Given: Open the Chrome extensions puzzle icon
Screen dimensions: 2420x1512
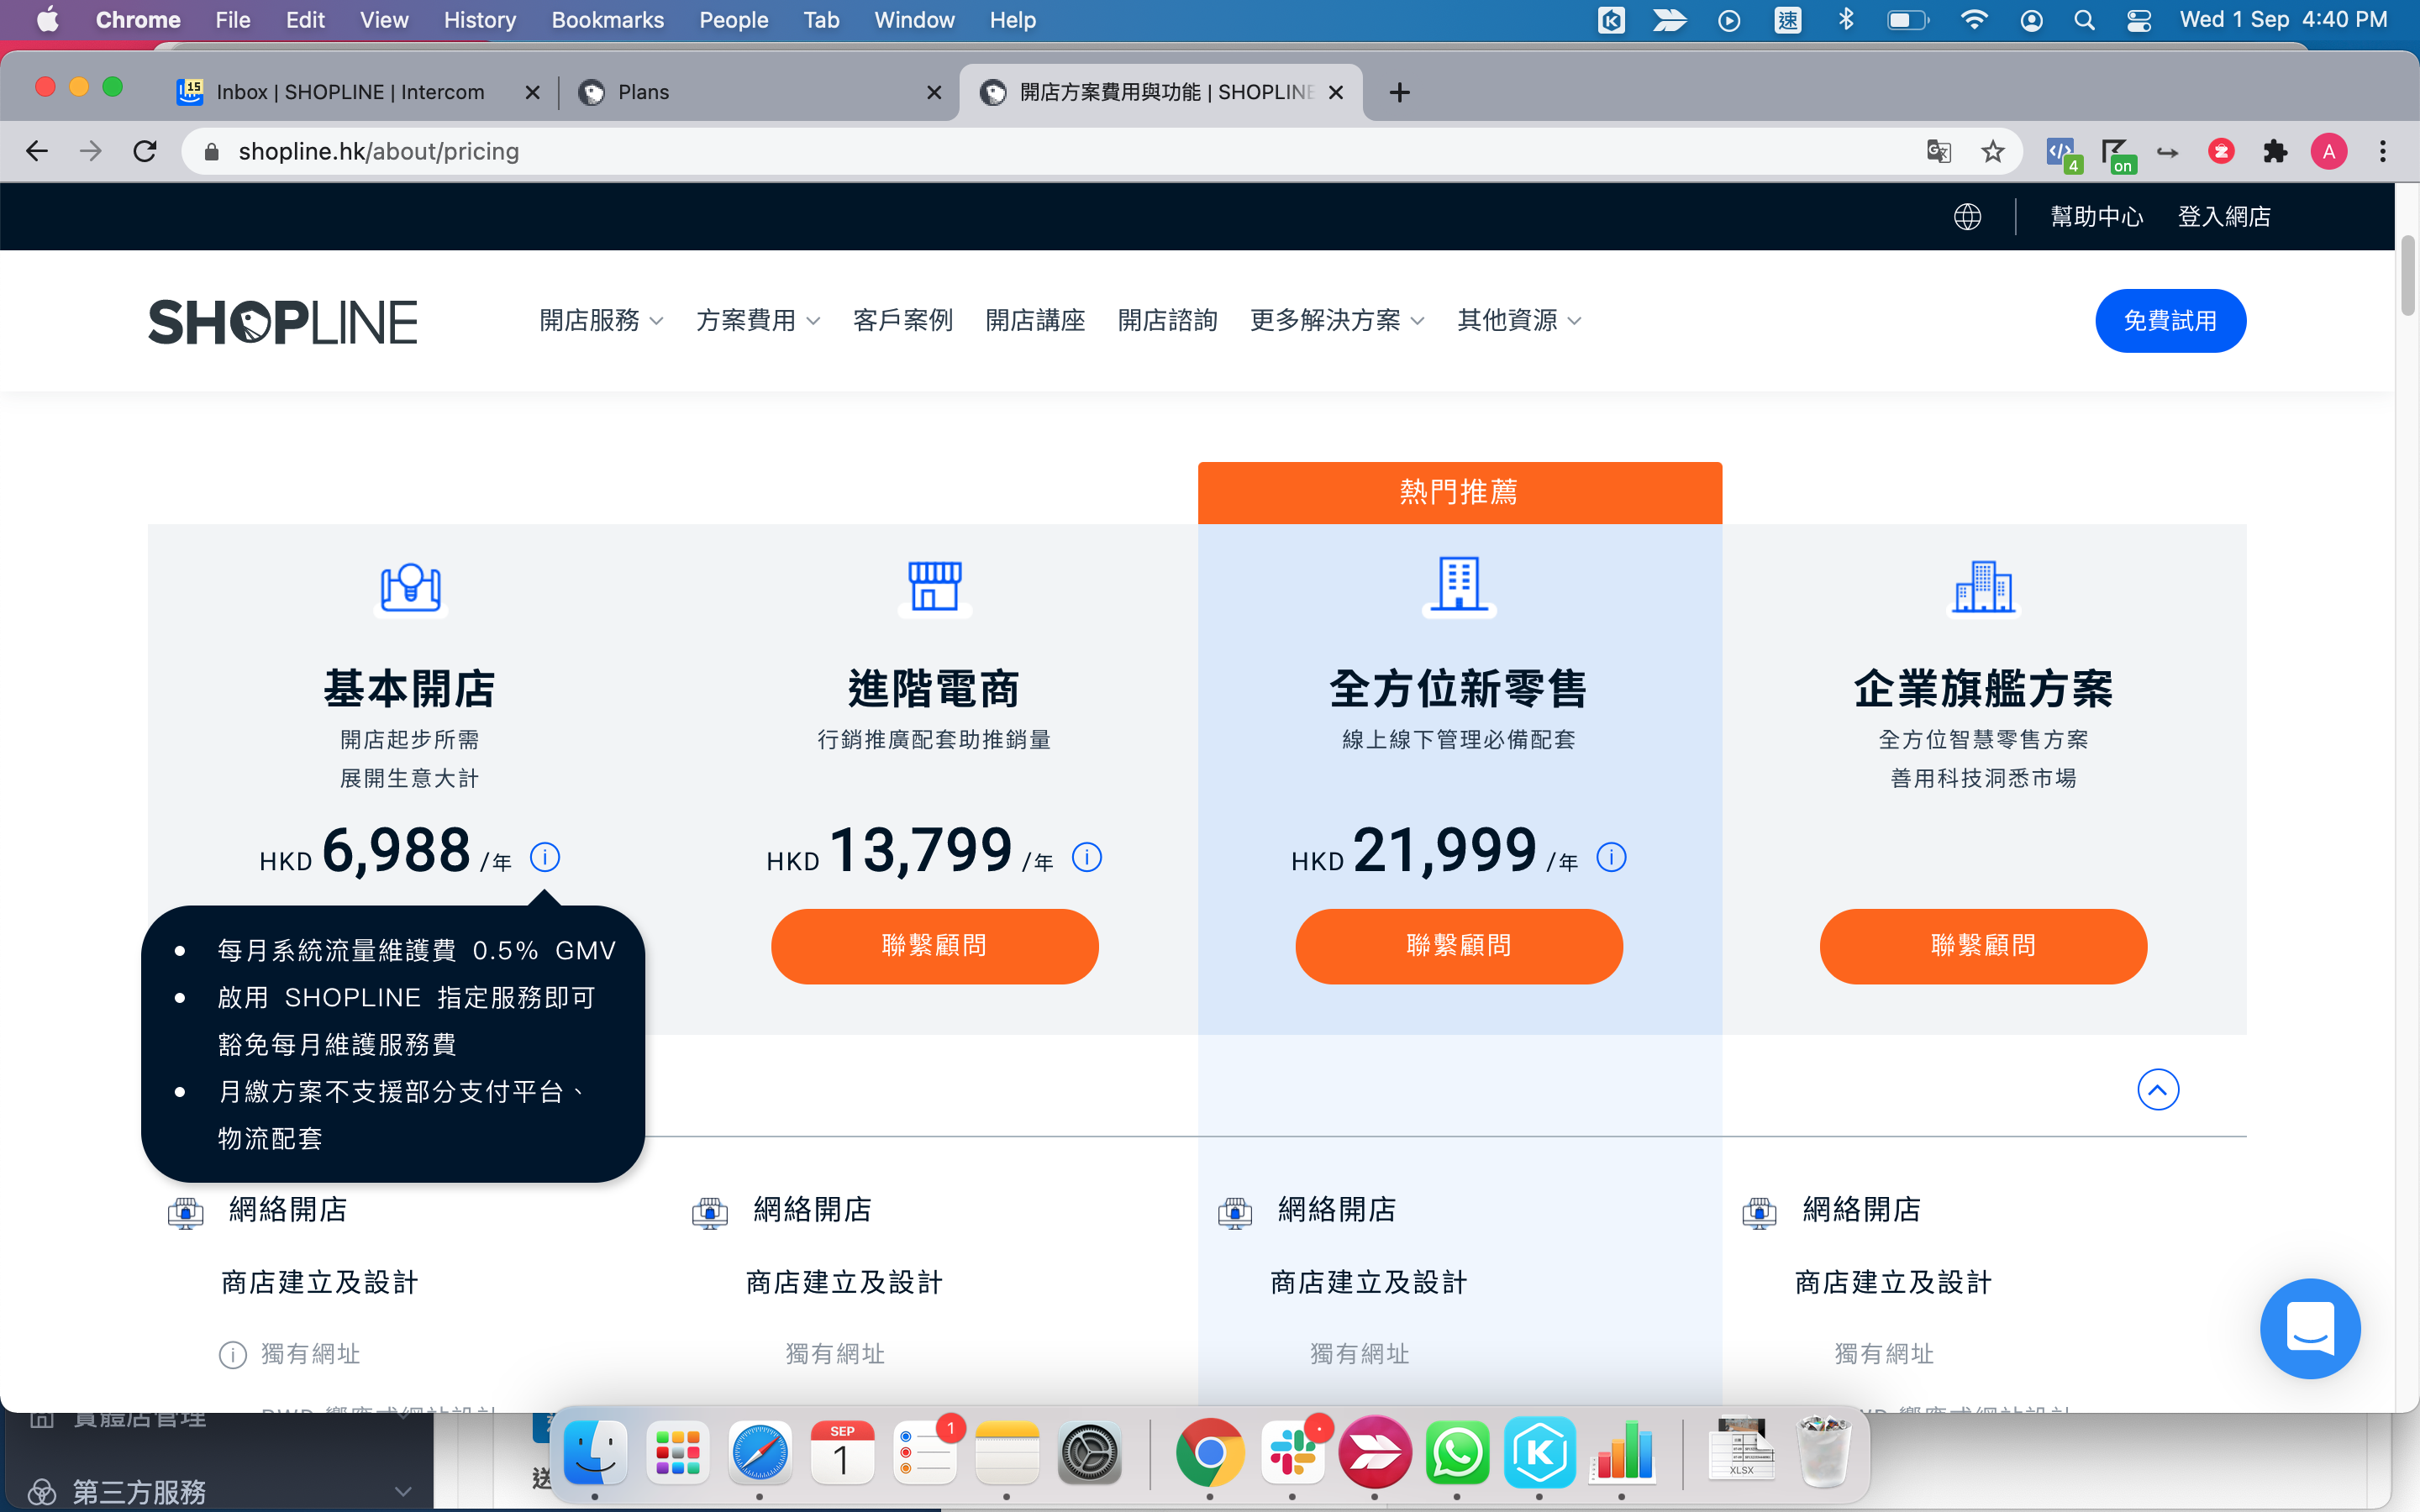Looking at the screenshot, I should [2275, 151].
